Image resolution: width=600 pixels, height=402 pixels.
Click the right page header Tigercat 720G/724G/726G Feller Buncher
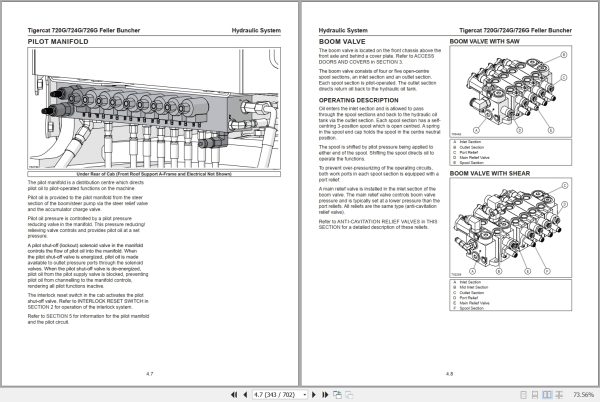click(515, 30)
